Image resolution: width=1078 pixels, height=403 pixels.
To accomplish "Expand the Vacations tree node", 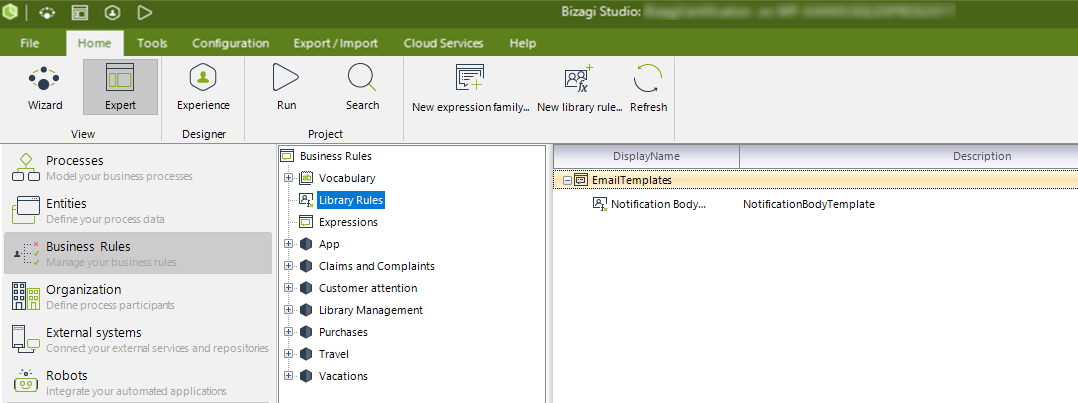I will tap(288, 376).
